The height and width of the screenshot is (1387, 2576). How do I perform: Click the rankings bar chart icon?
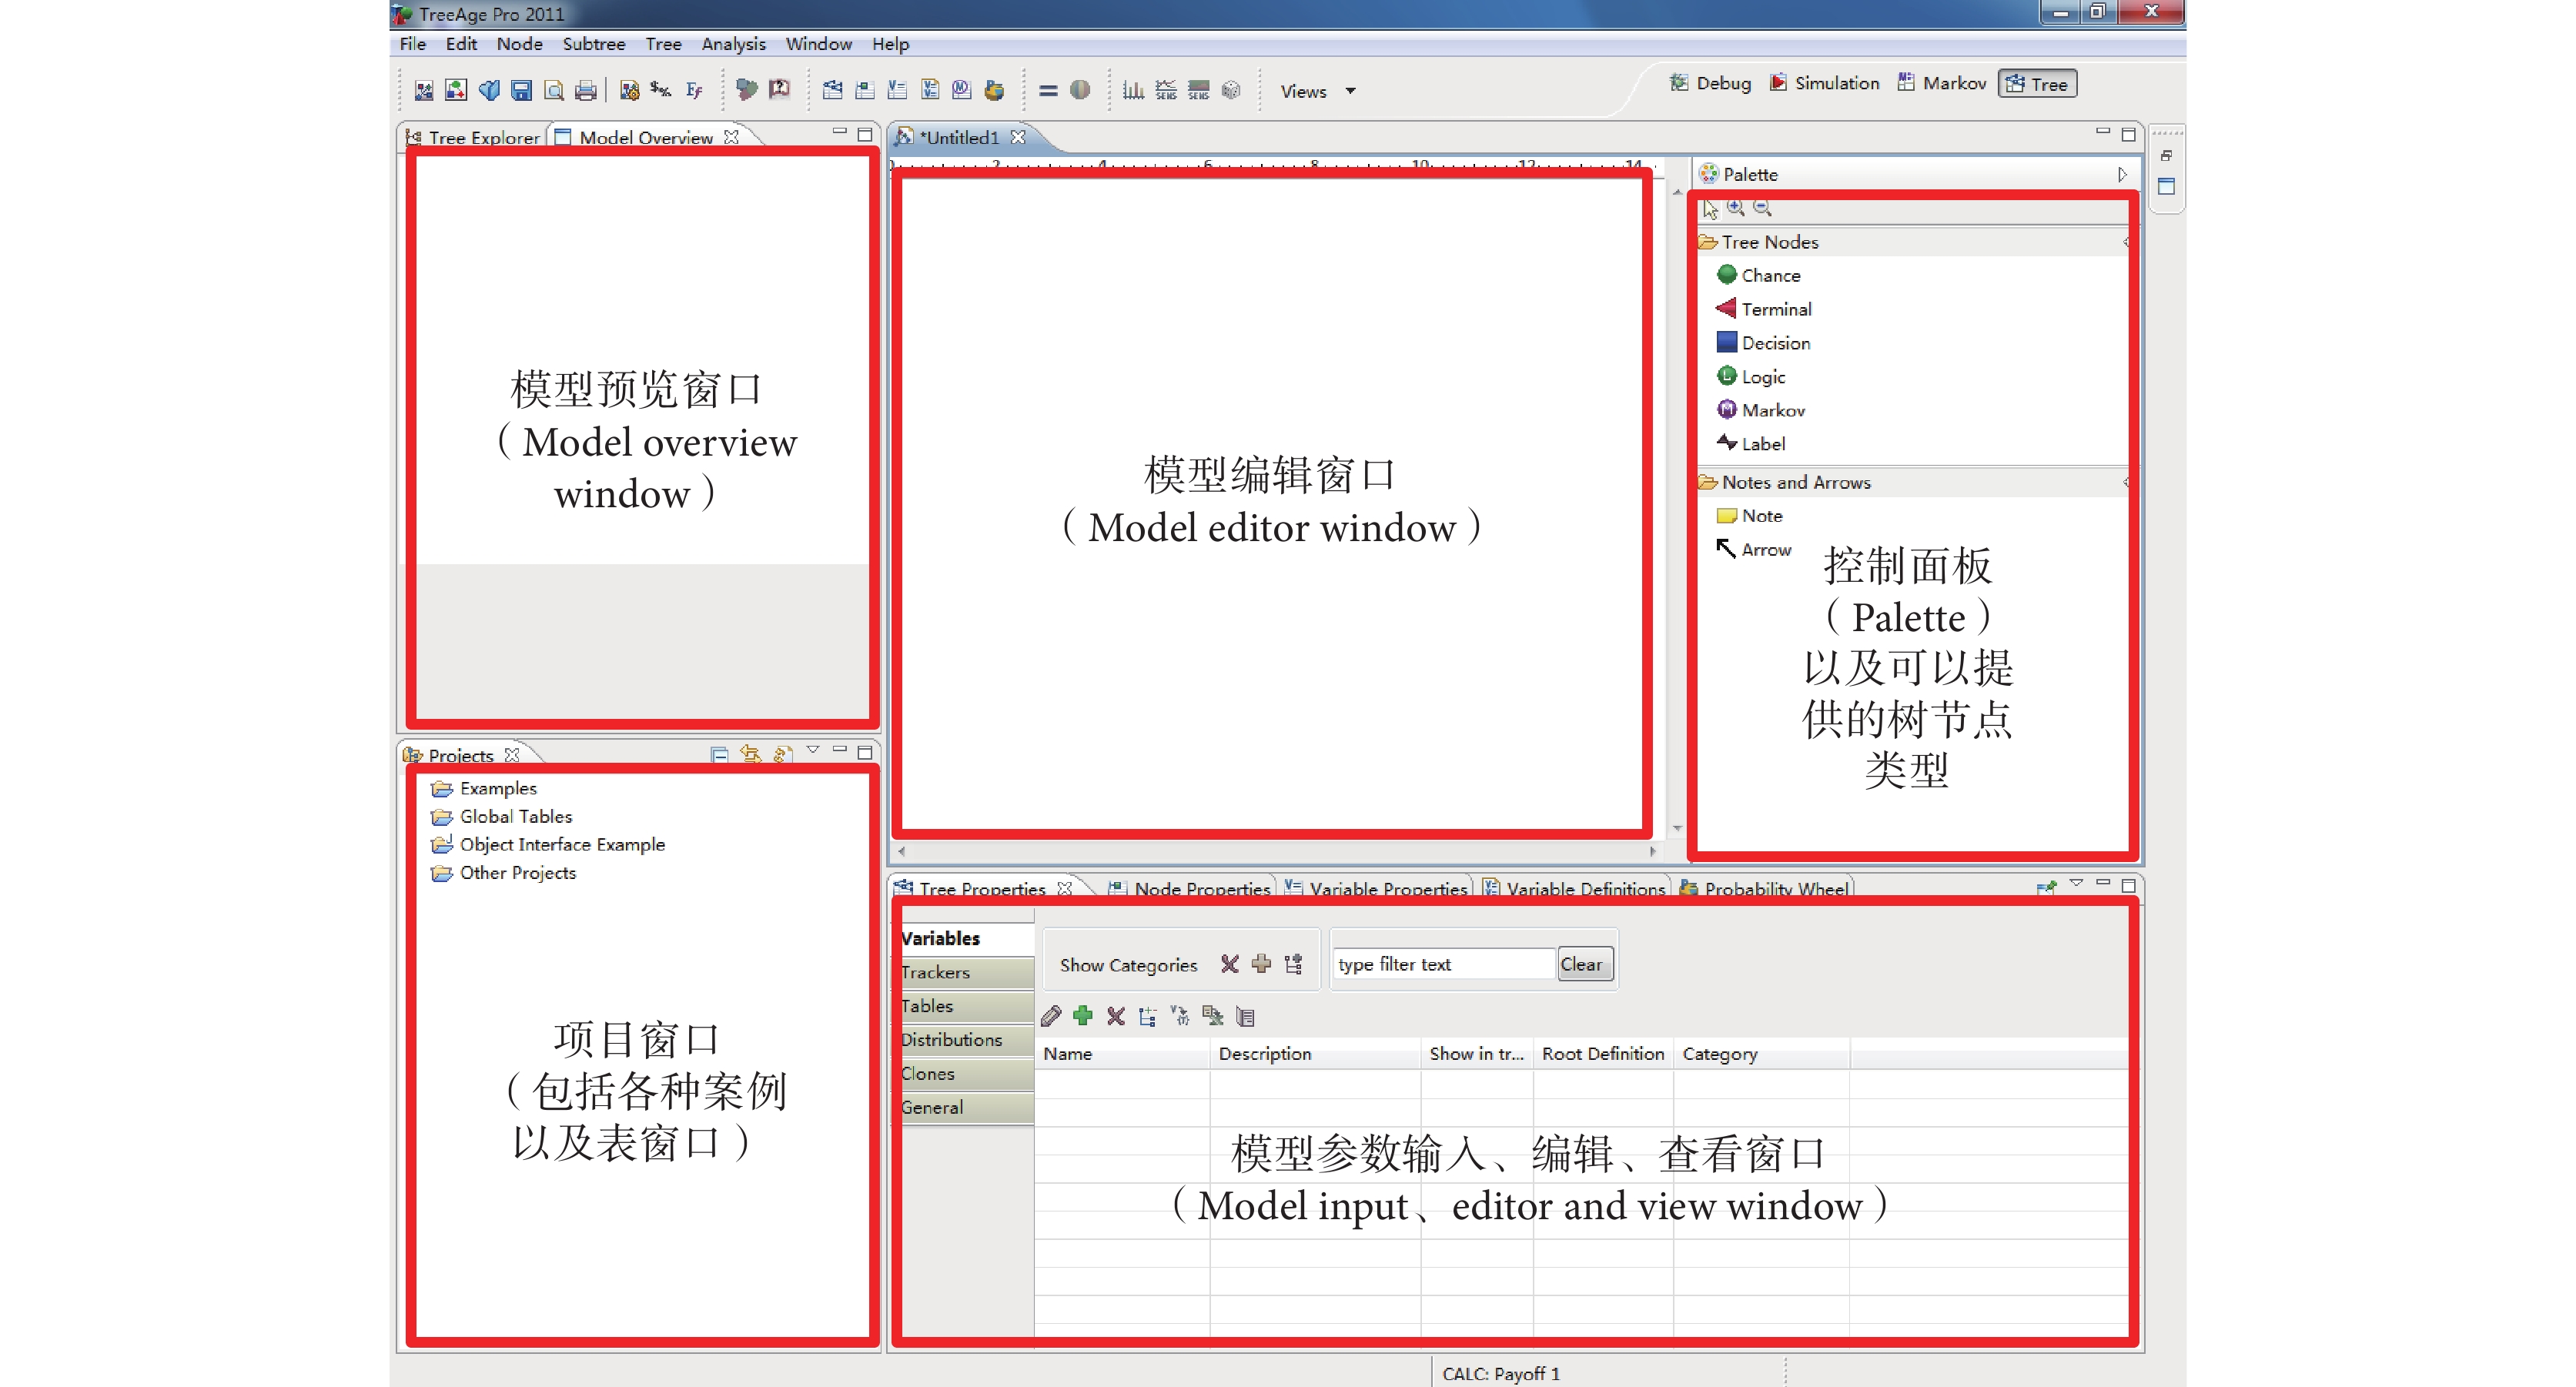[1133, 91]
